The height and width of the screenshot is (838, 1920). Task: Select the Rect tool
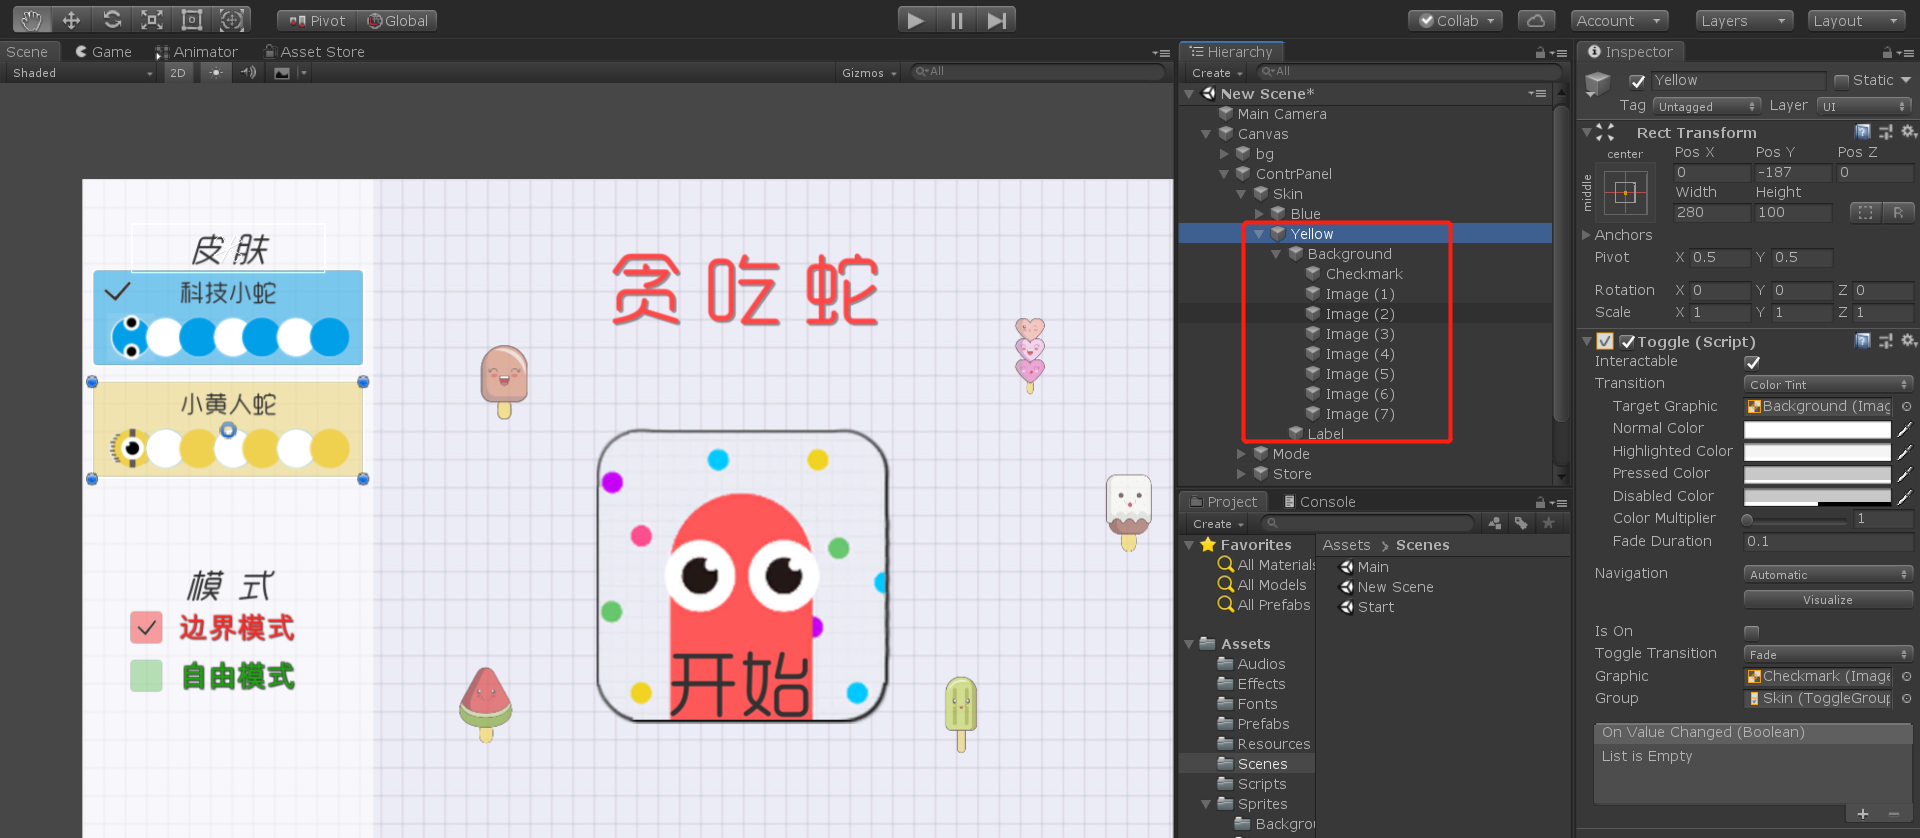click(192, 20)
